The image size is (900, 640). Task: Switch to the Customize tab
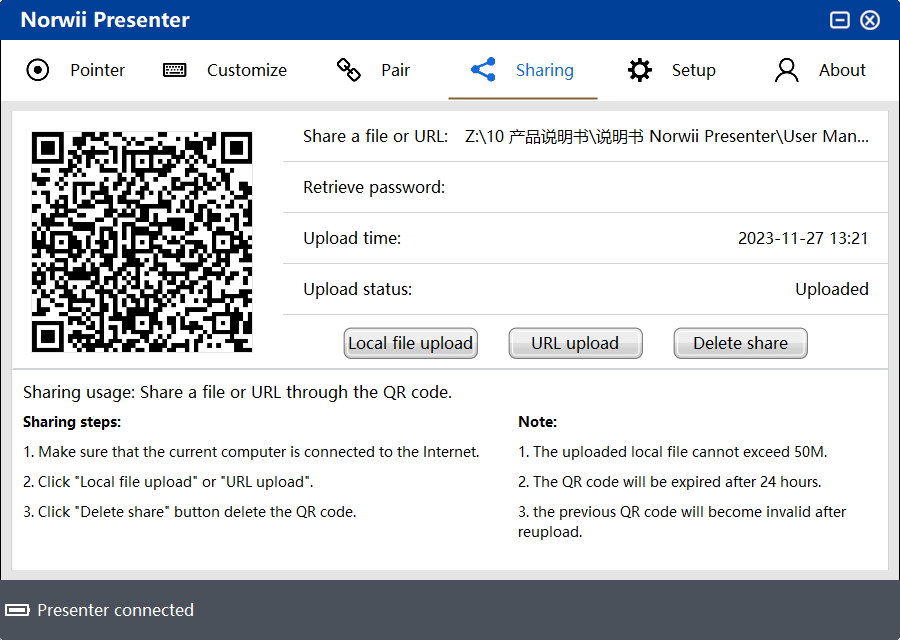pyautogui.click(x=225, y=70)
